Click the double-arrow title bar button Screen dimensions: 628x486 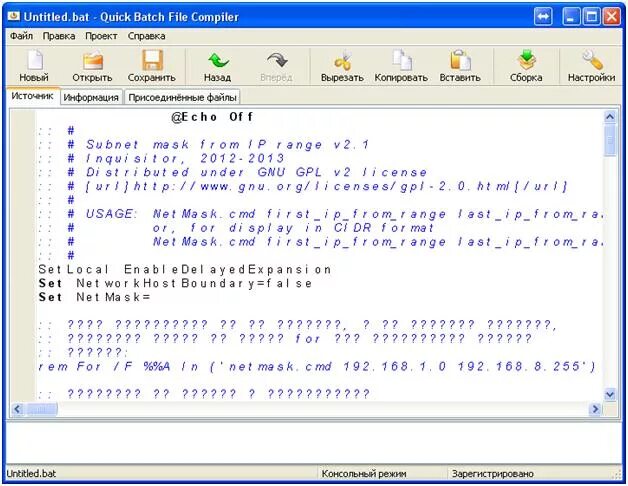(x=543, y=17)
